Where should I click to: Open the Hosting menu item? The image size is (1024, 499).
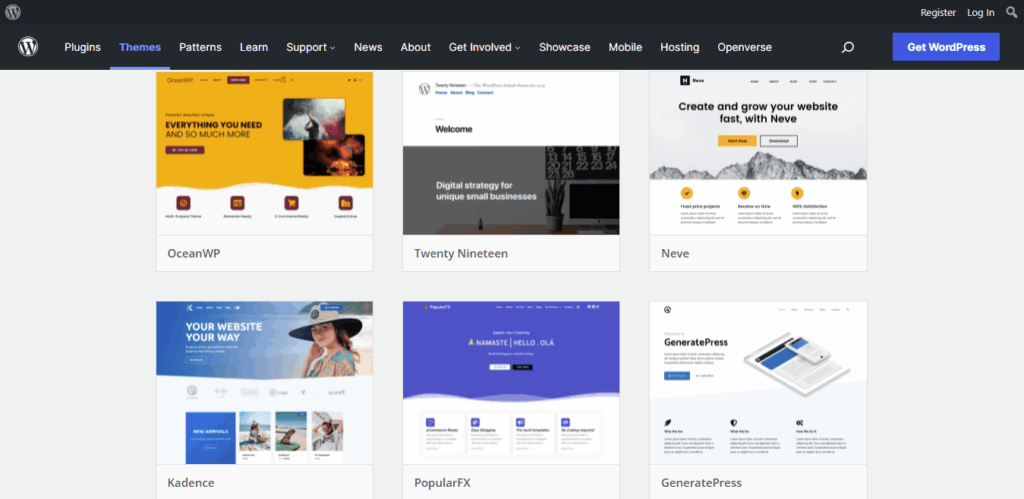(x=680, y=47)
